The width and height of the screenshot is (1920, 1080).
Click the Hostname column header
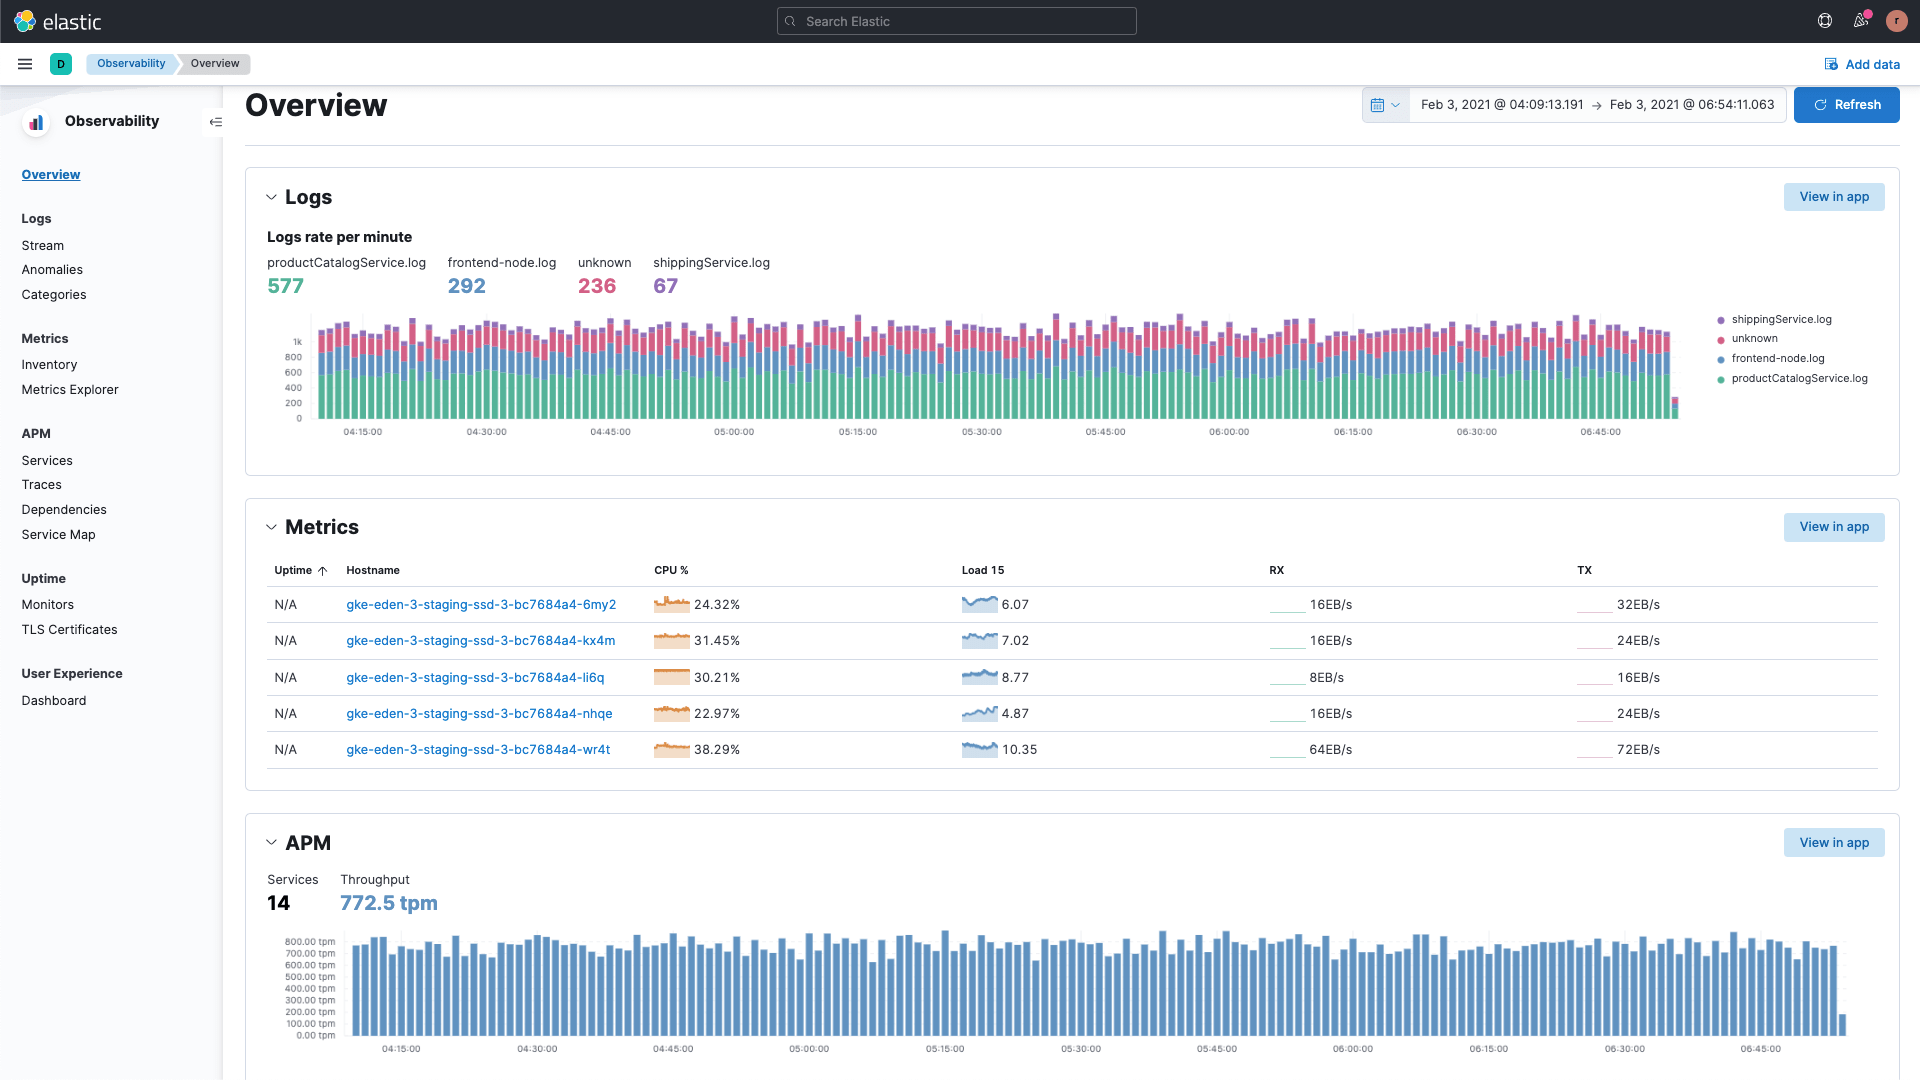[x=373, y=571]
